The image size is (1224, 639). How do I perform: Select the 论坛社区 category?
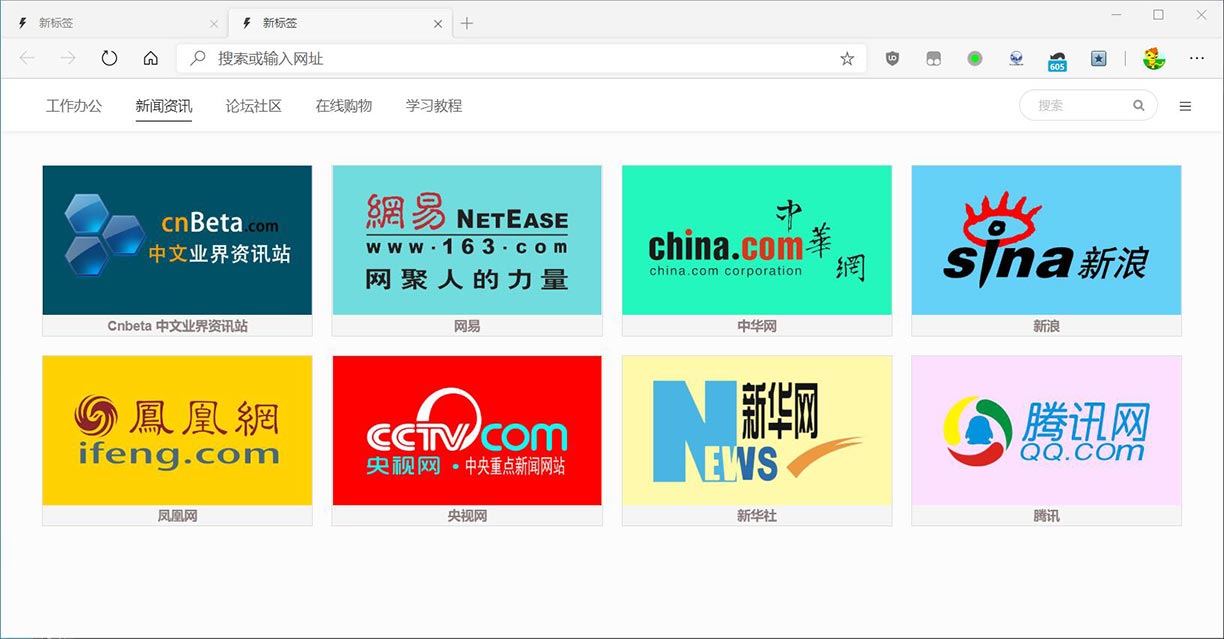[x=254, y=105]
